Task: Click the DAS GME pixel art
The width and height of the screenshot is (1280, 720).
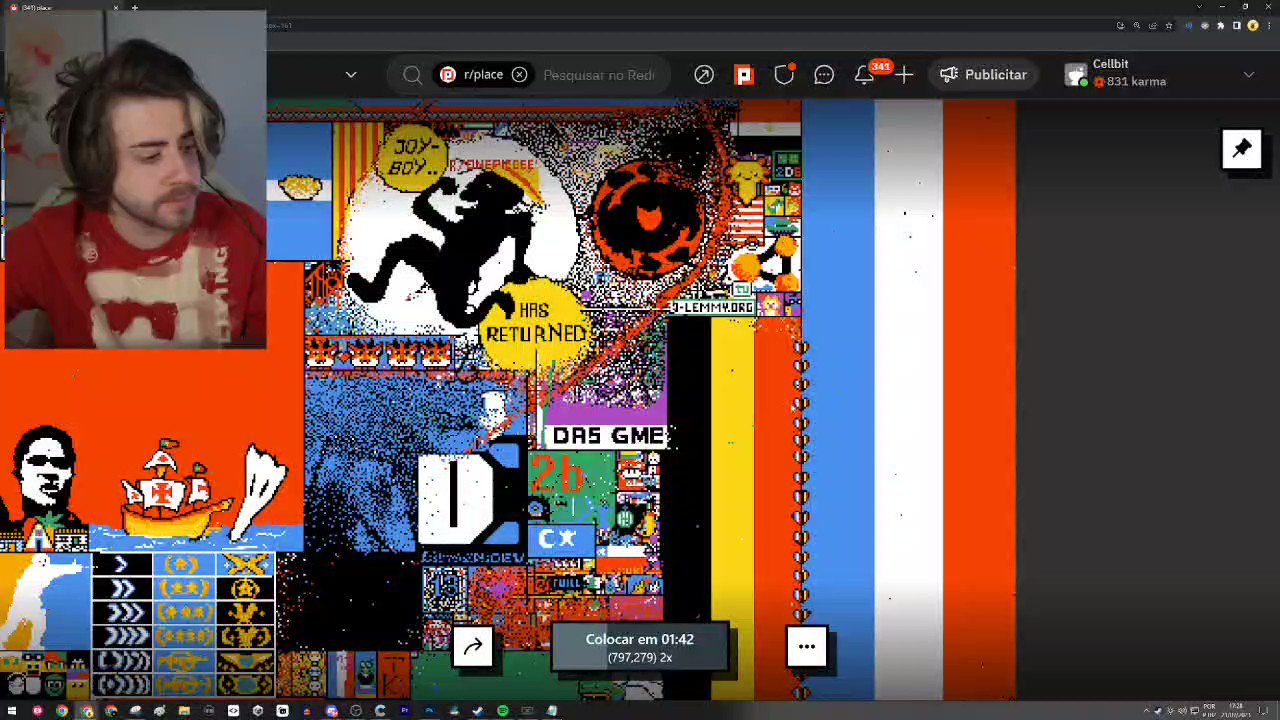Action: [x=608, y=435]
